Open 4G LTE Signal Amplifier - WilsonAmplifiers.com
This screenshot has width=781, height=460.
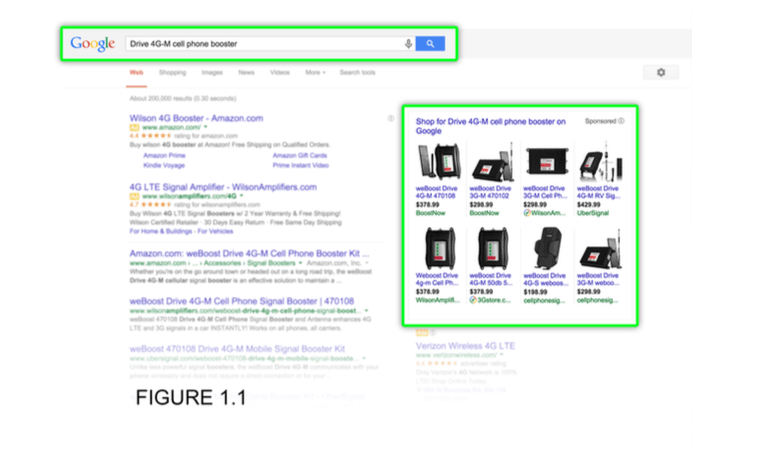[223, 187]
